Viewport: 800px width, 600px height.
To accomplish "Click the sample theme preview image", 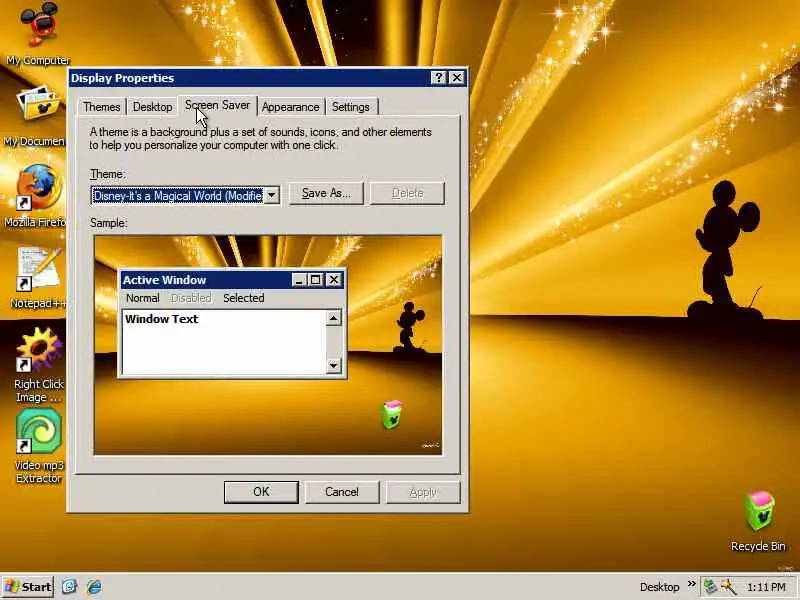I will click(x=268, y=345).
